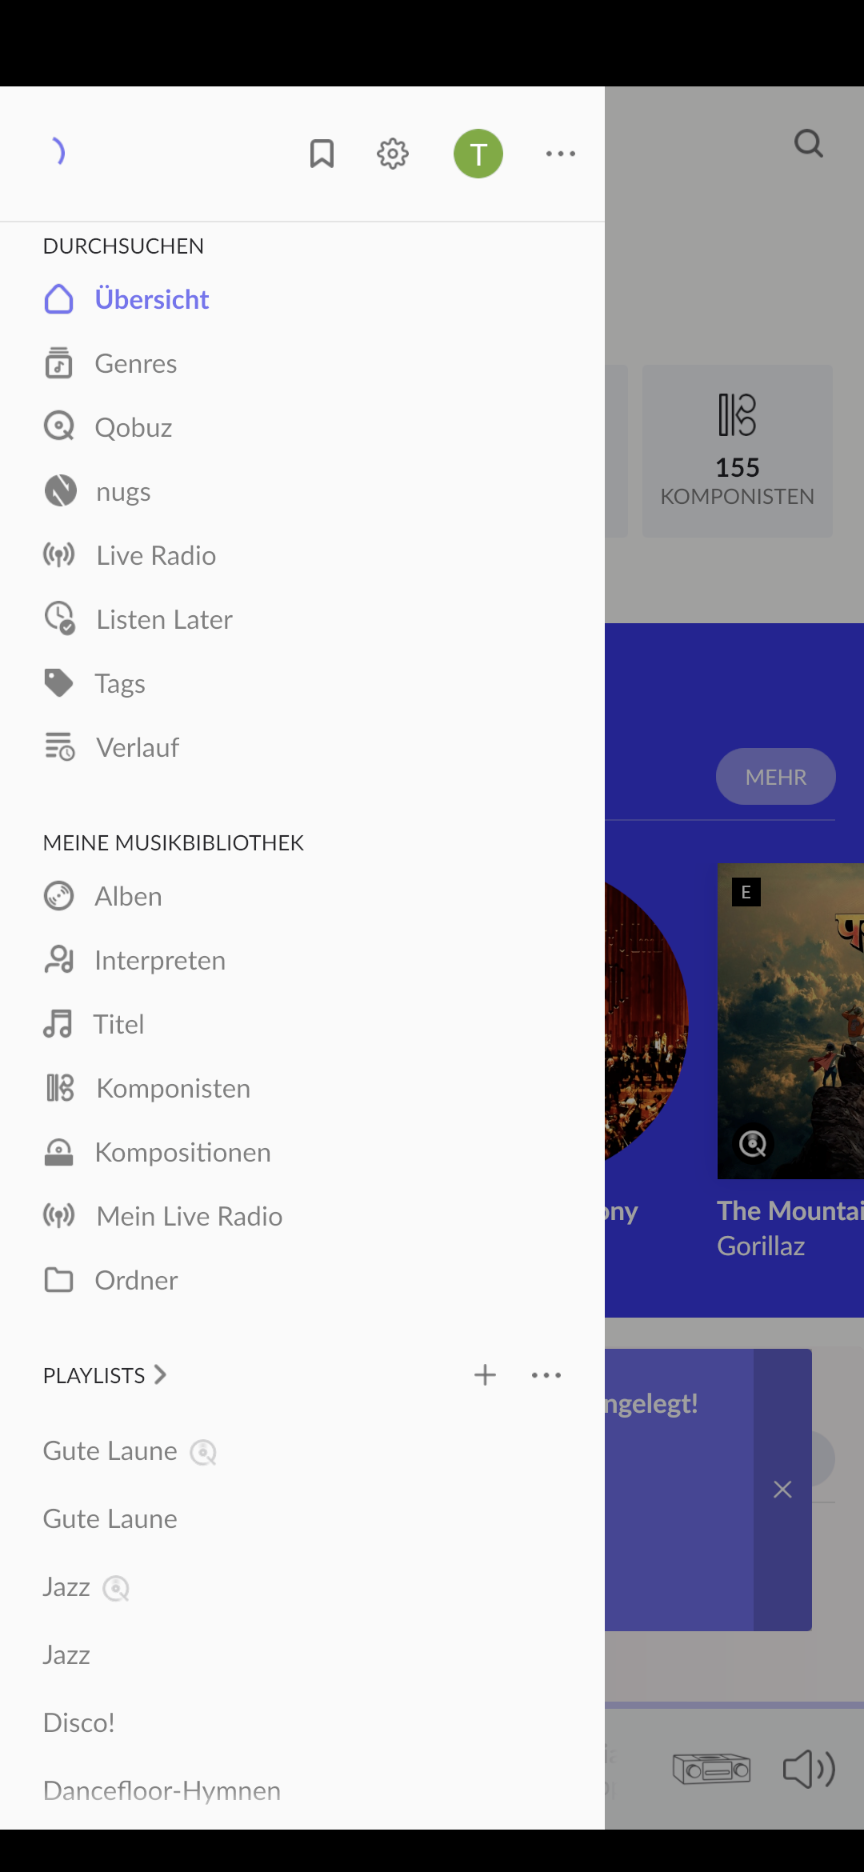
Task: Select Übersicht in sidebar
Action: [x=151, y=300]
